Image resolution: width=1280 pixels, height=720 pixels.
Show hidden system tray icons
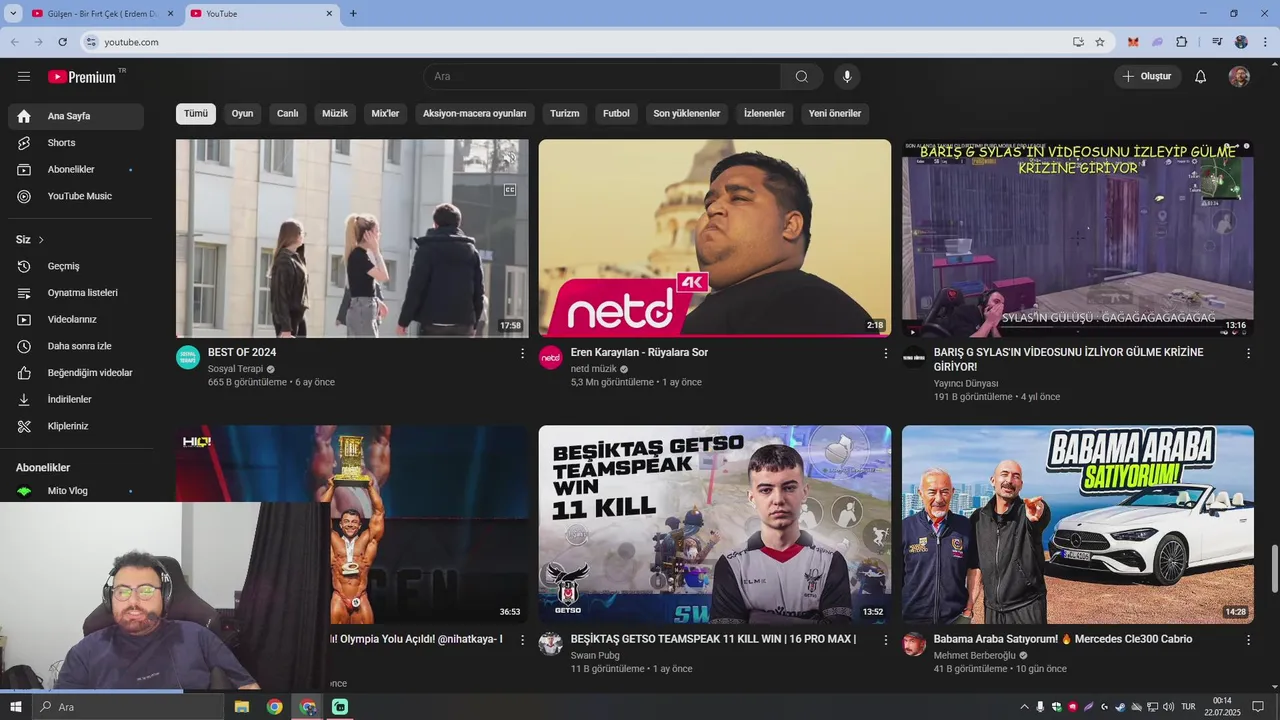(1025, 707)
